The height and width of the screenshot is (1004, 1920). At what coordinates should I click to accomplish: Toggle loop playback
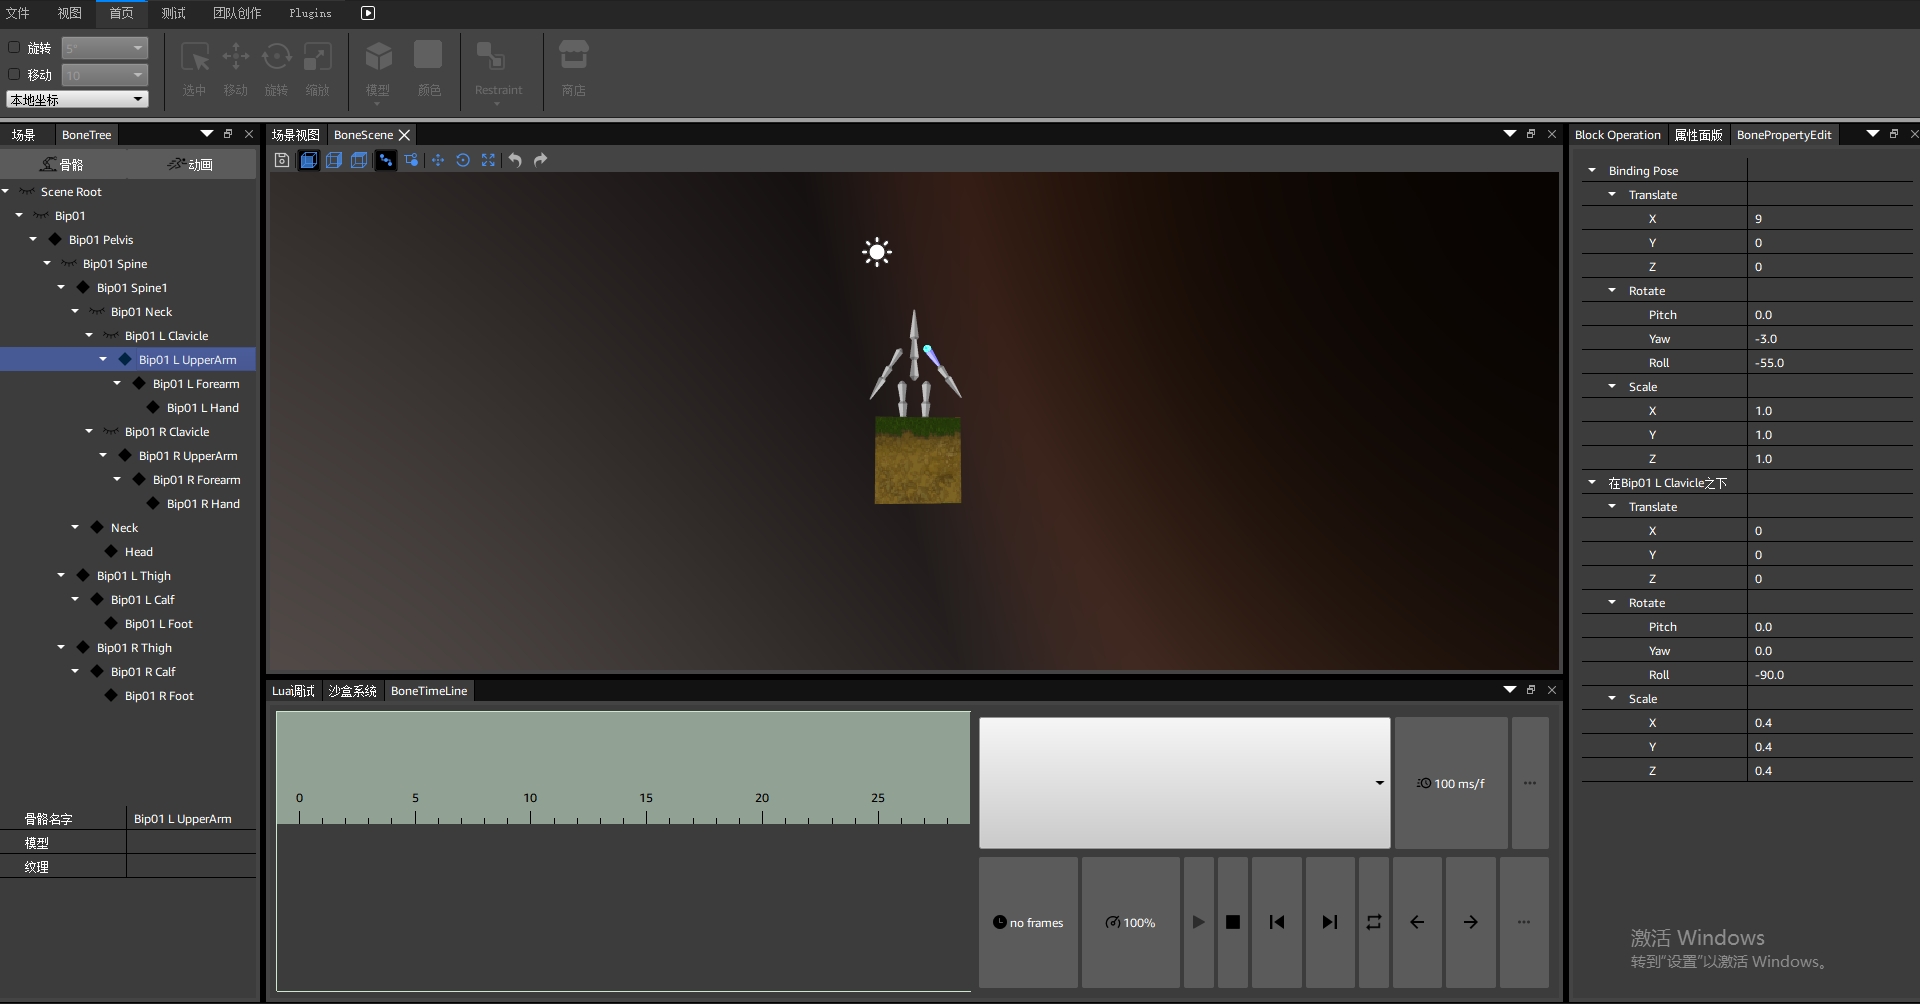pyautogui.click(x=1374, y=922)
